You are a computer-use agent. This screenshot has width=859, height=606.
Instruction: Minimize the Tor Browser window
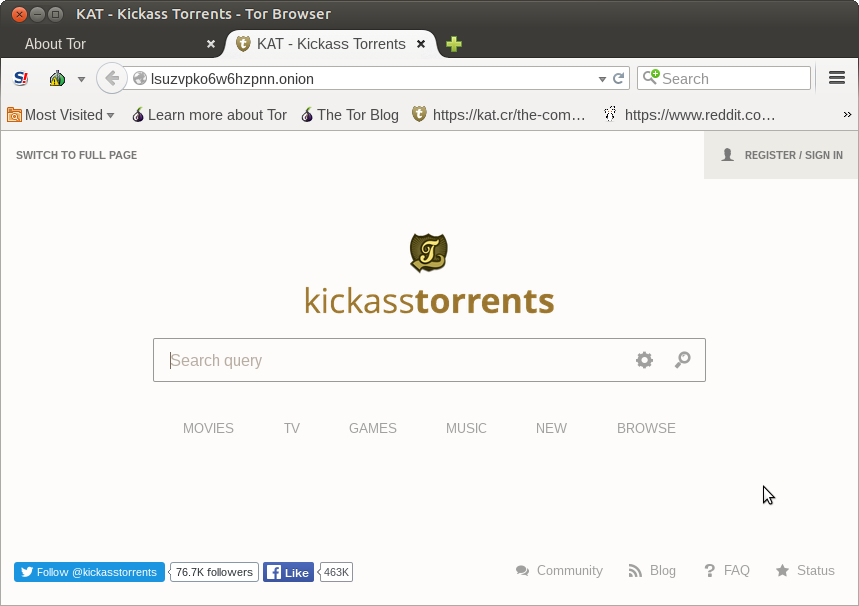(37, 14)
